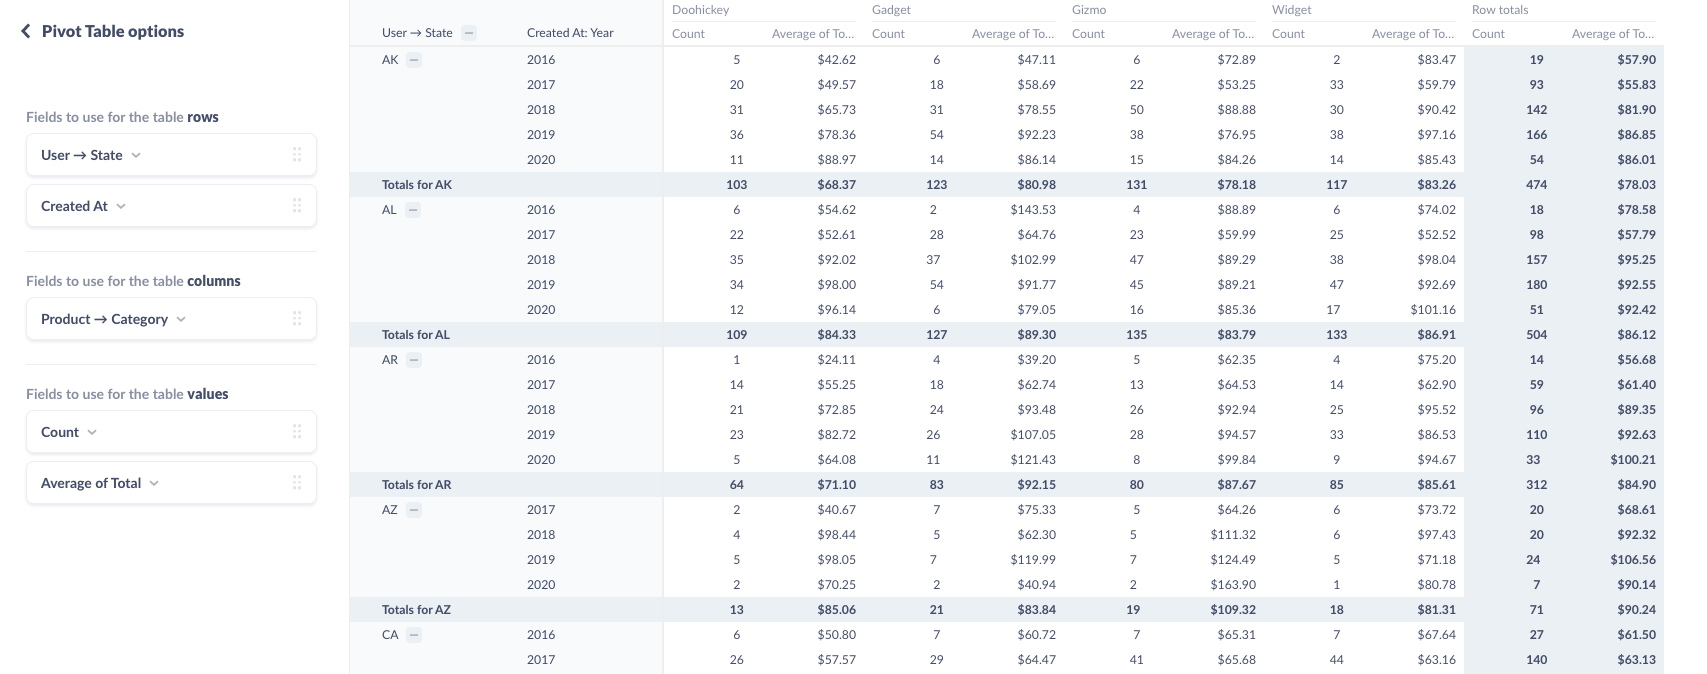Collapse the AR state row group
The width and height of the screenshot is (1707, 674).
(414, 360)
